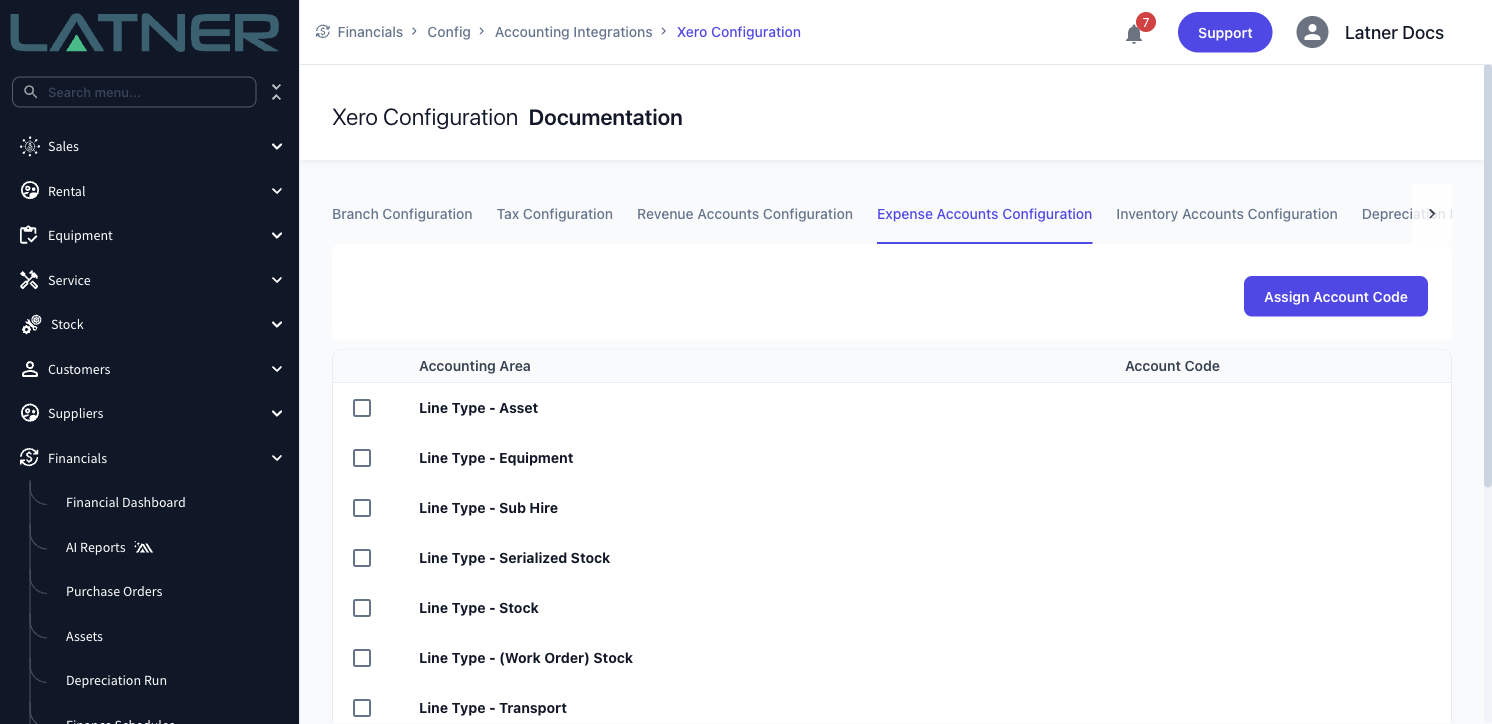Open notifications bell with 7 alerts
The width and height of the screenshot is (1492, 724).
coord(1134,33)
